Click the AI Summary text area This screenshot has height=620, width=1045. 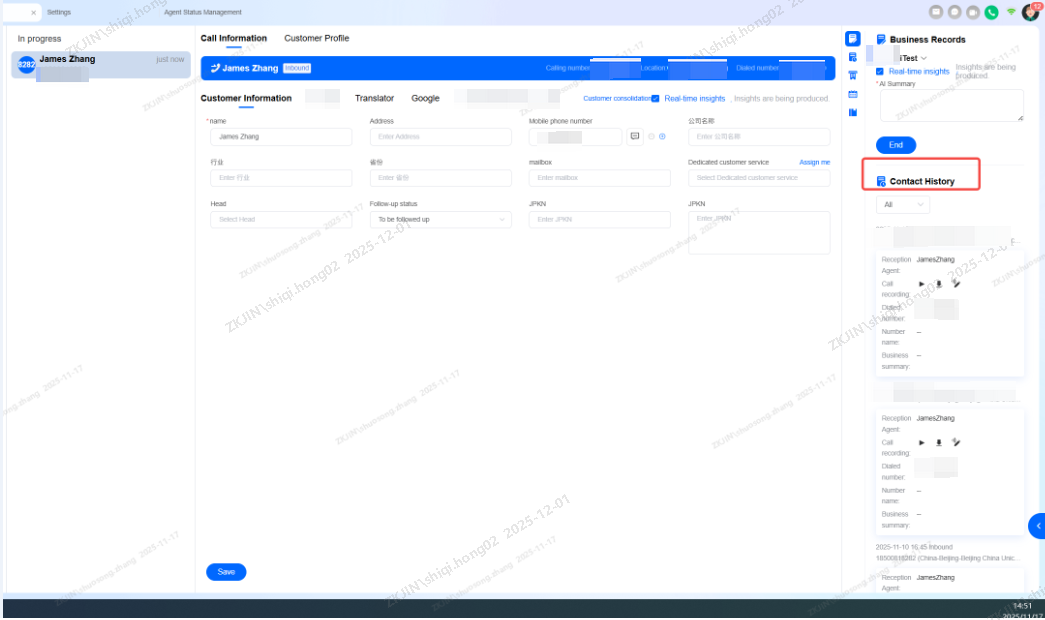pyautogui.click(x=950, y=106)
